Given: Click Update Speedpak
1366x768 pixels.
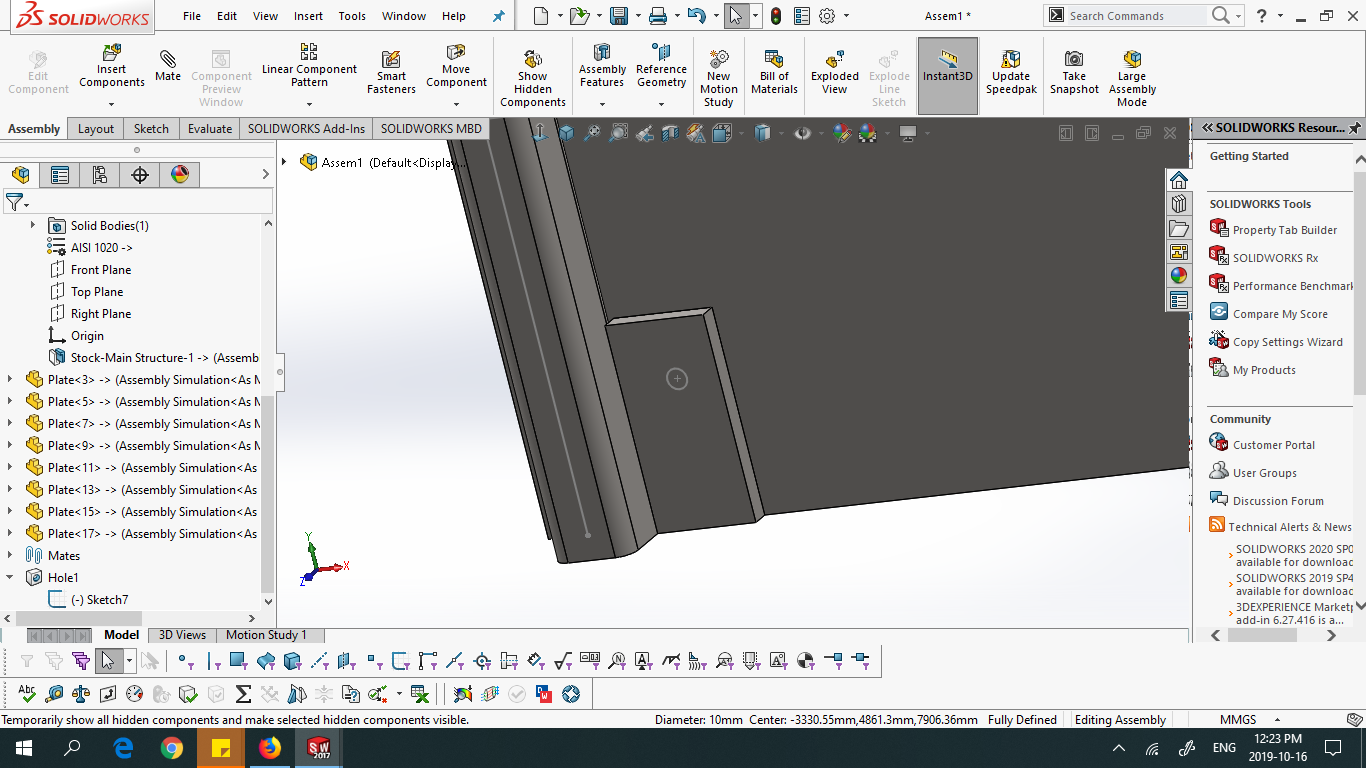Looking at the screenshot, I should tap(1011, 72).
